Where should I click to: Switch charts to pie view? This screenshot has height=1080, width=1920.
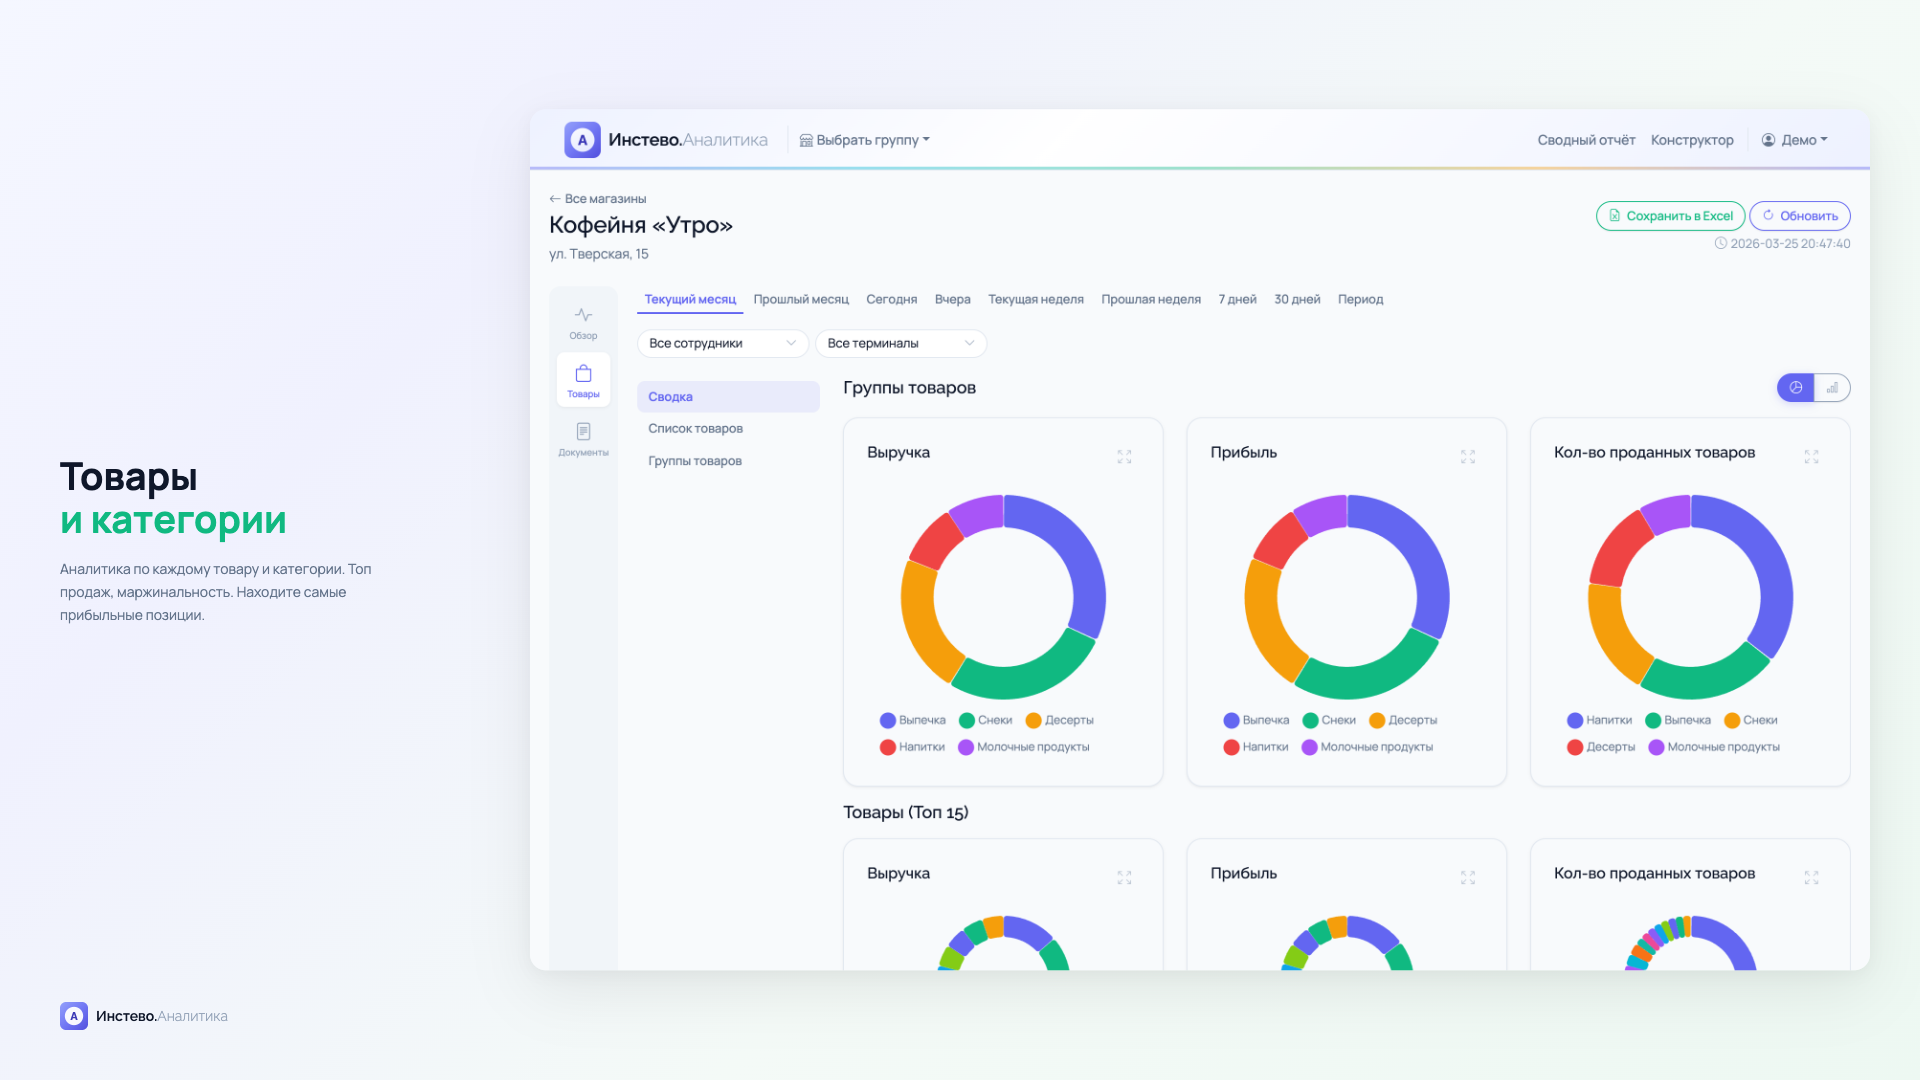click(1796, 388)
